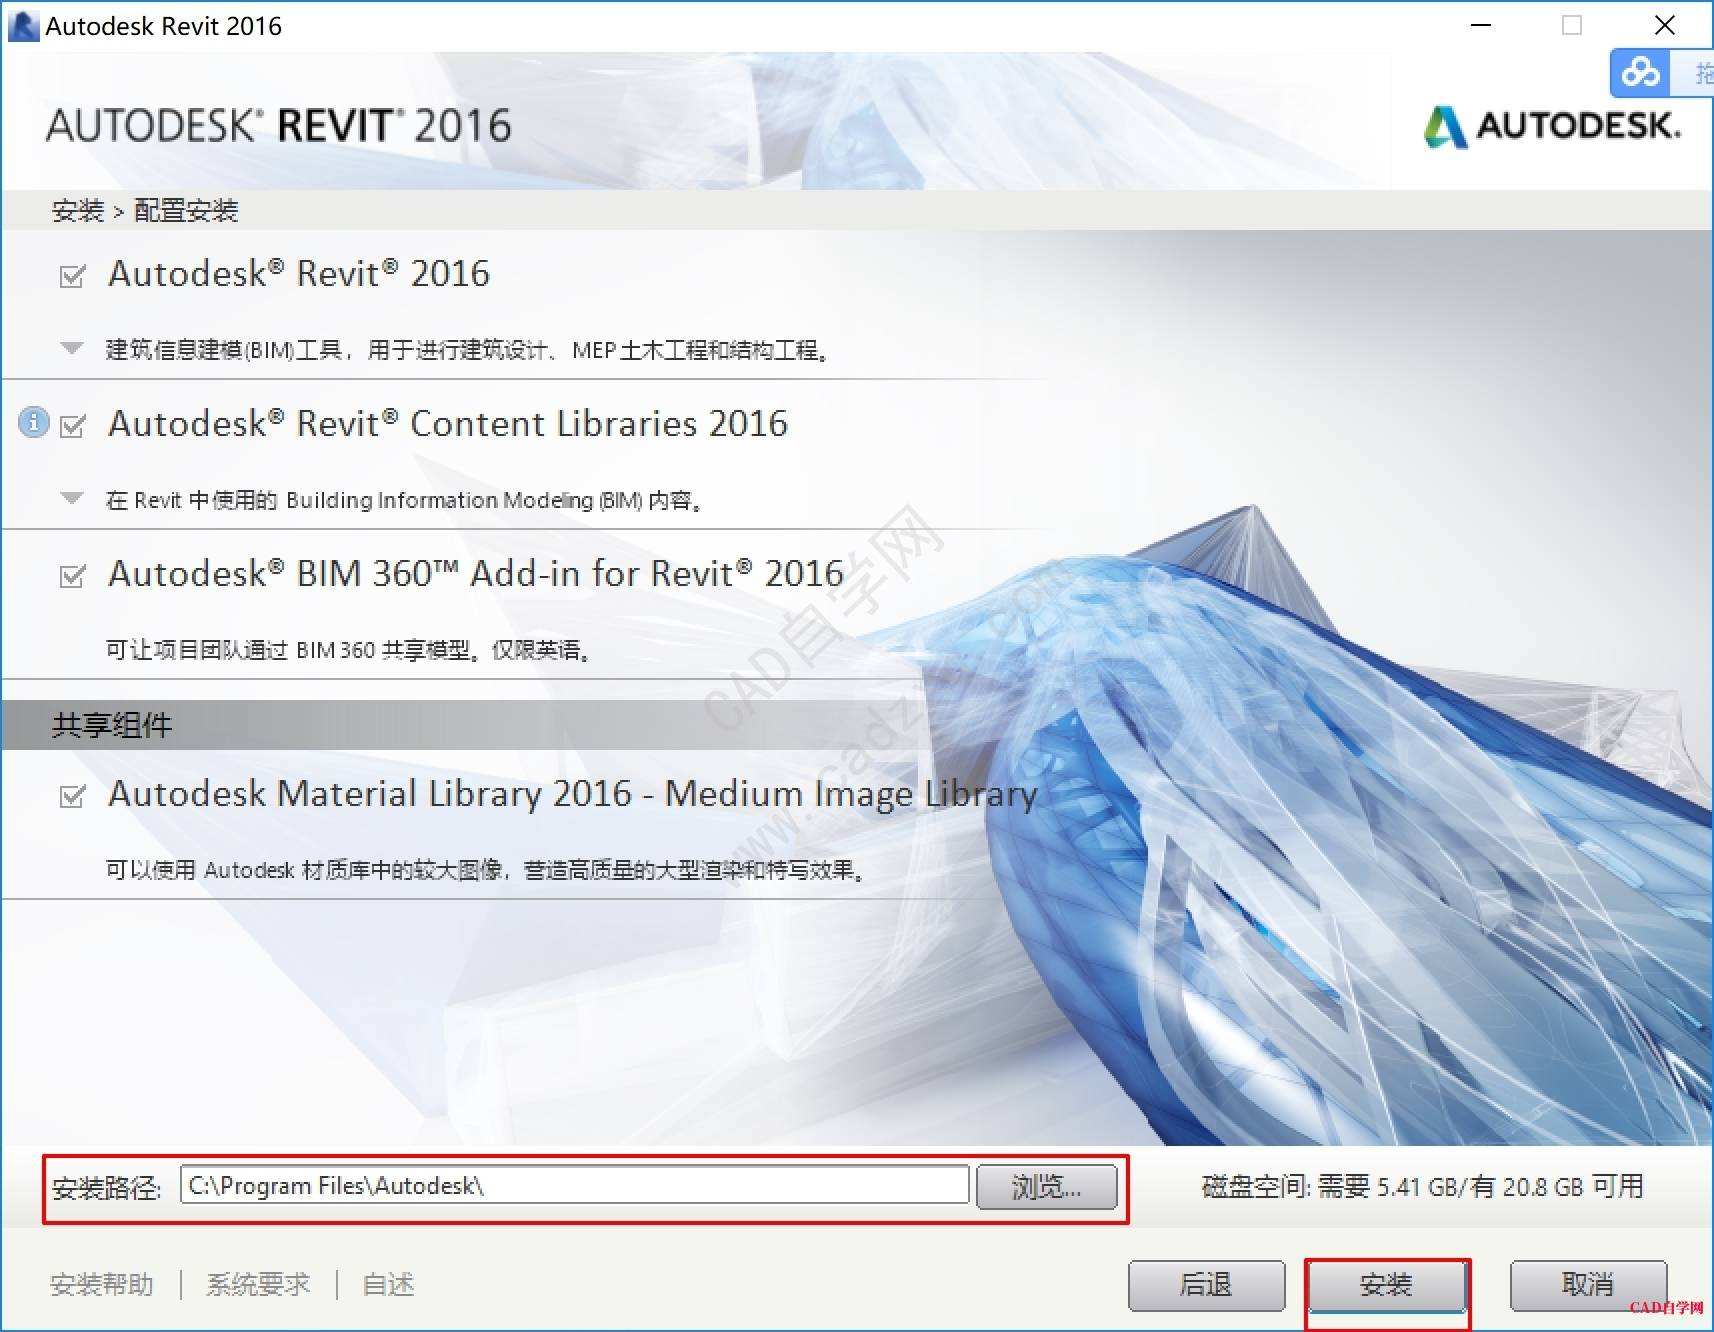Open the info tooltip beside Content Libraries 2016
The height and width of the screenshot is (1332, 1714).
click(33, 423)
